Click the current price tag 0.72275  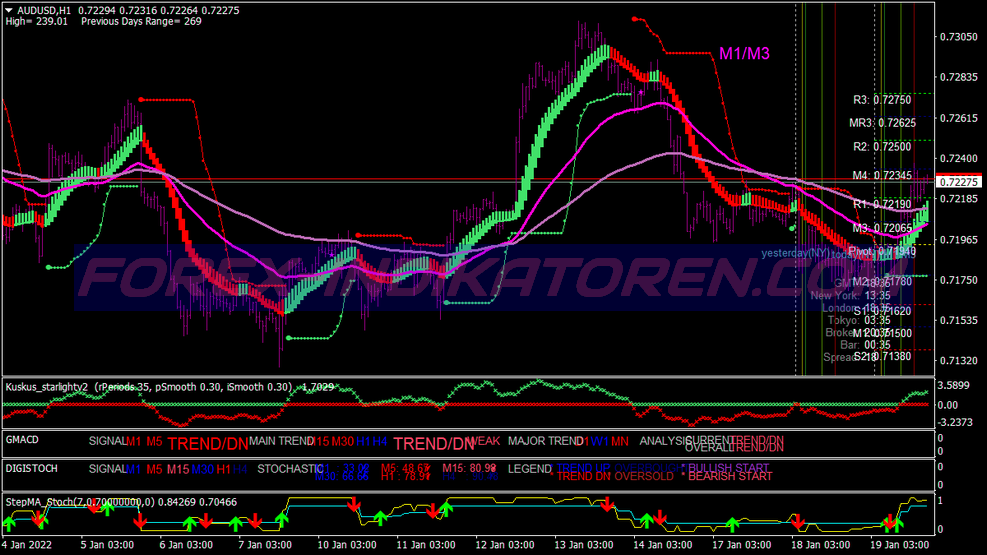(x=960, y=182)
